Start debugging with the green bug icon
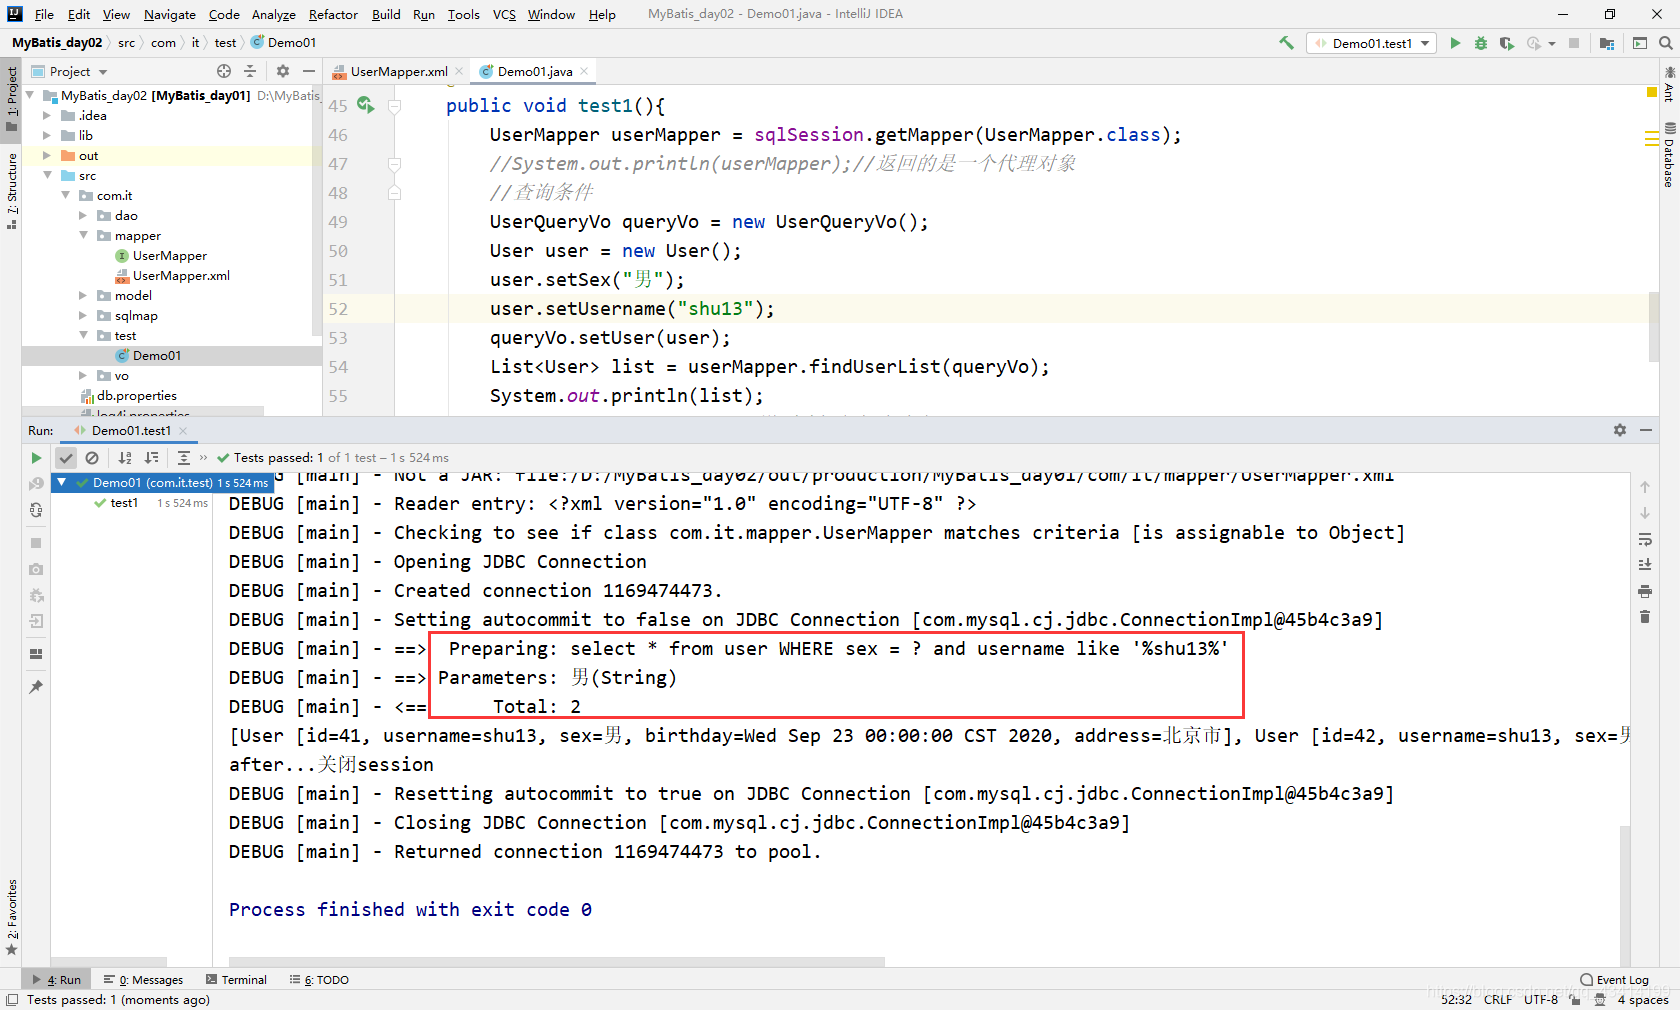1680x1010 pixels. (1481, 43)
